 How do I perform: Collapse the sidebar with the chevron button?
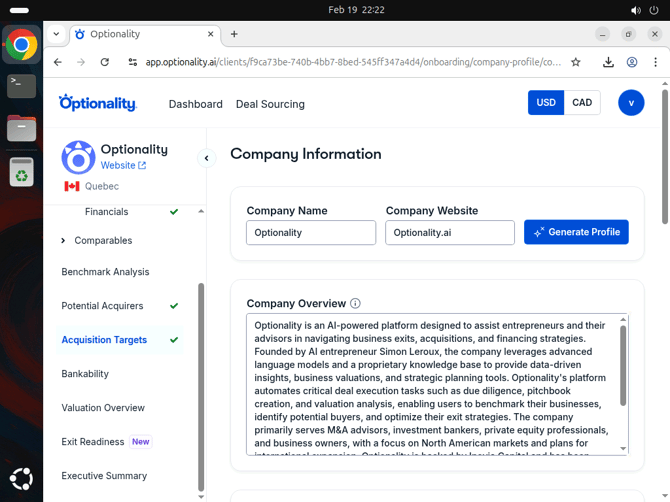tap(206, 159)
